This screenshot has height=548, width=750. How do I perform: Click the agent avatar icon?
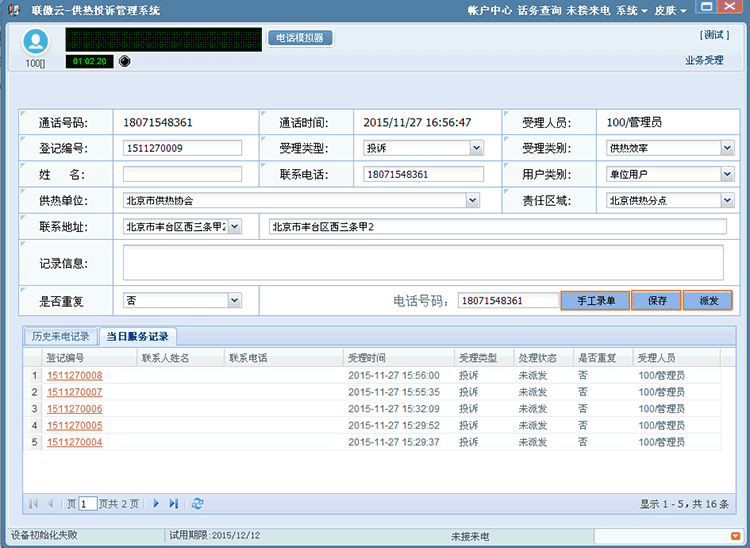coord(37,41)
